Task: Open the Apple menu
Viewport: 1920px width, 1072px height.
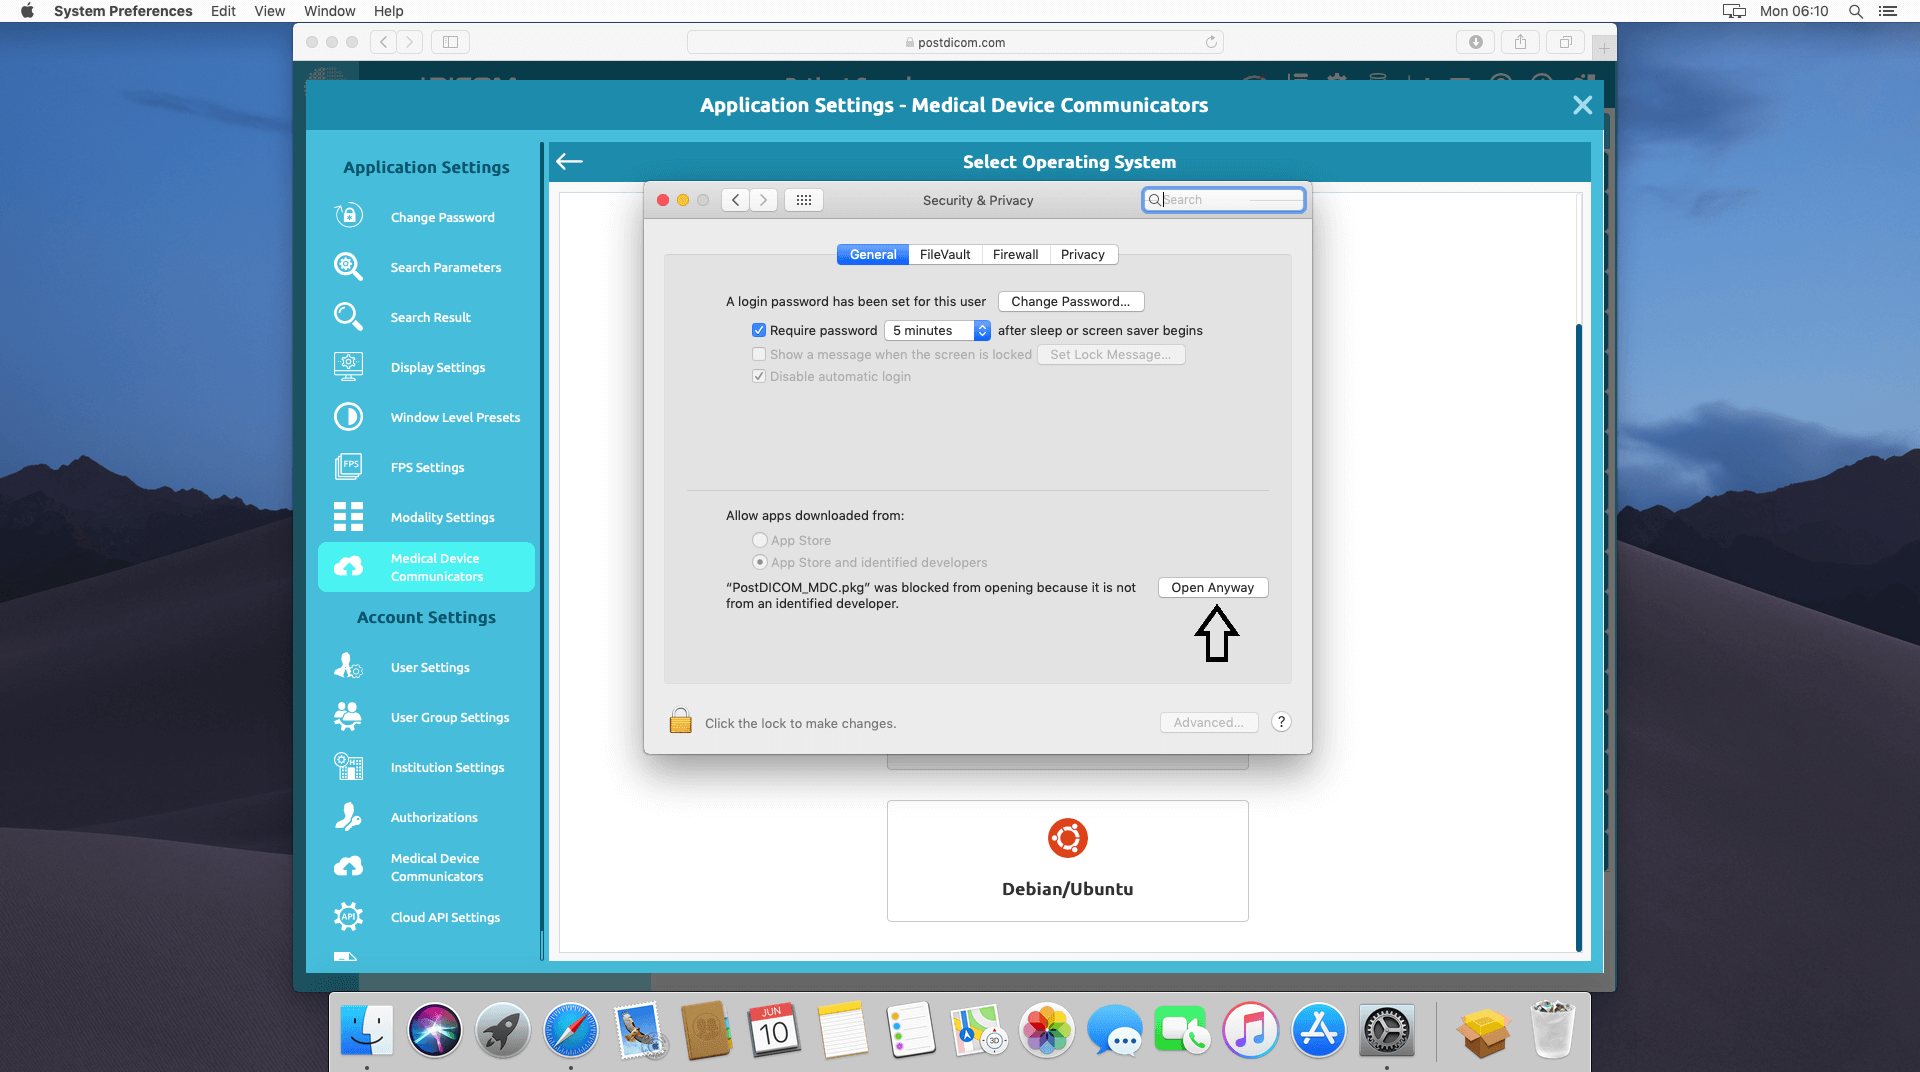Action: 27,11
